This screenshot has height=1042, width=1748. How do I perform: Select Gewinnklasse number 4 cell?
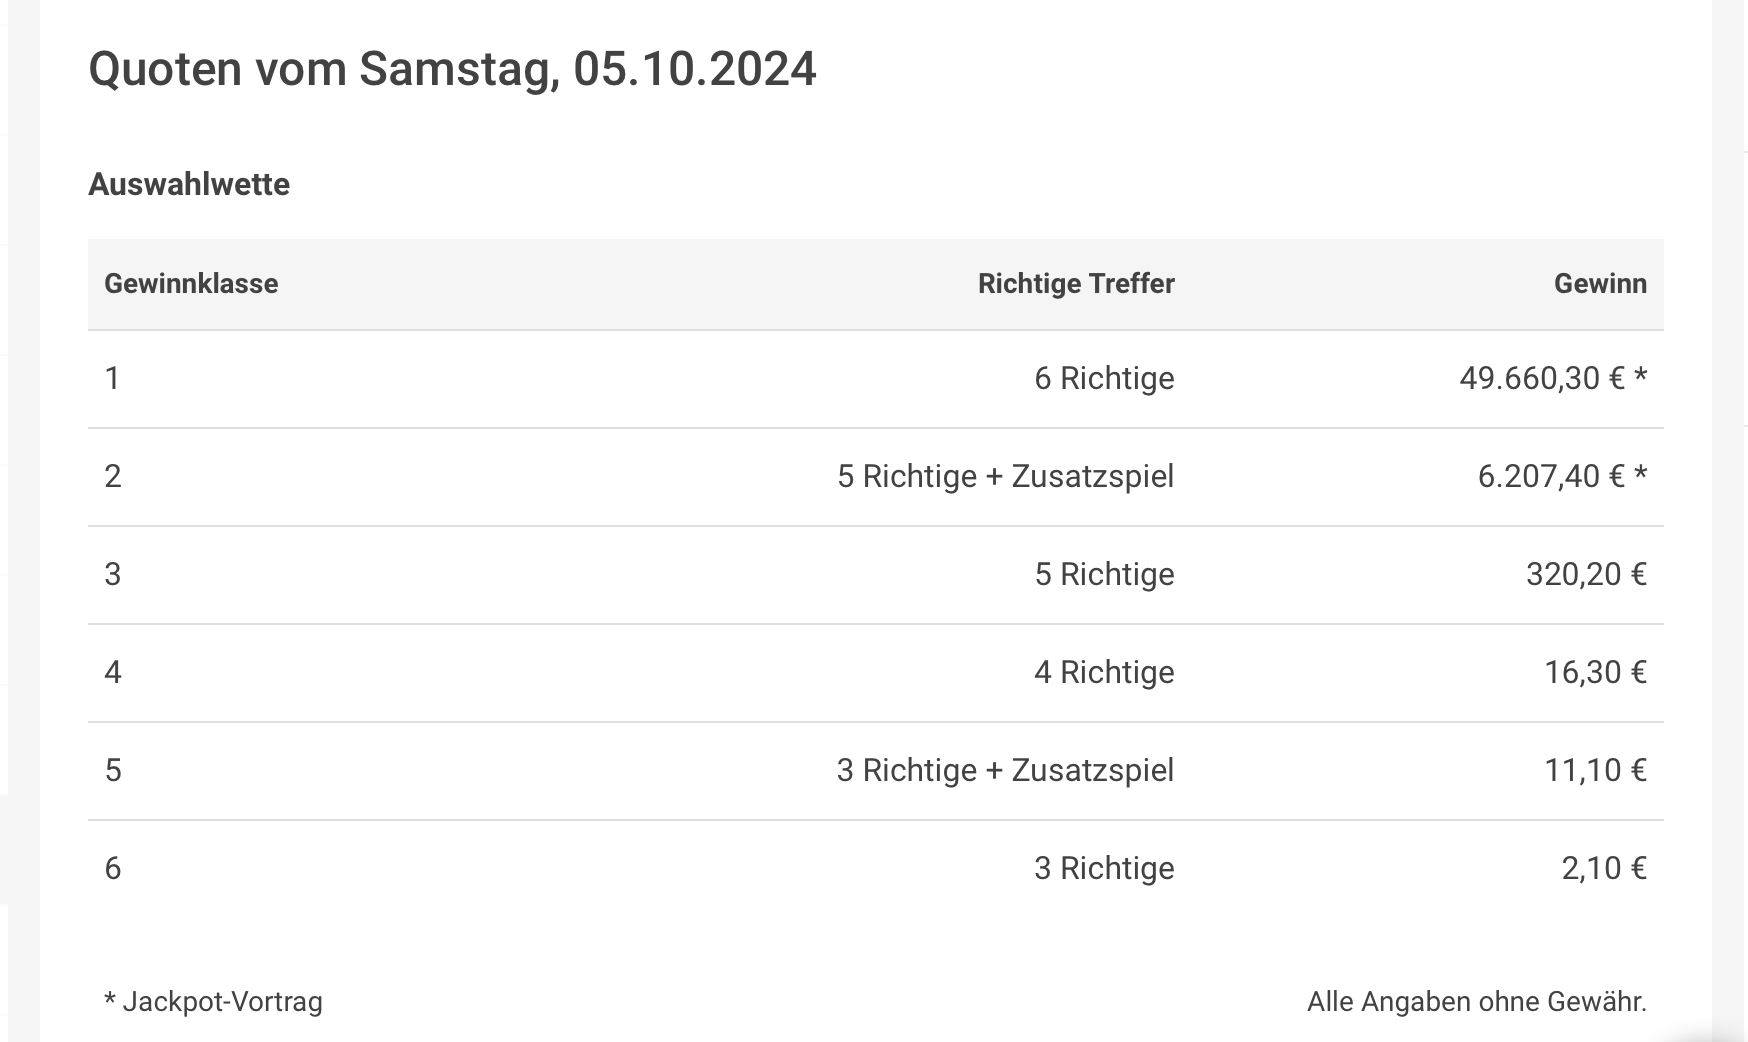coord(113,672)
